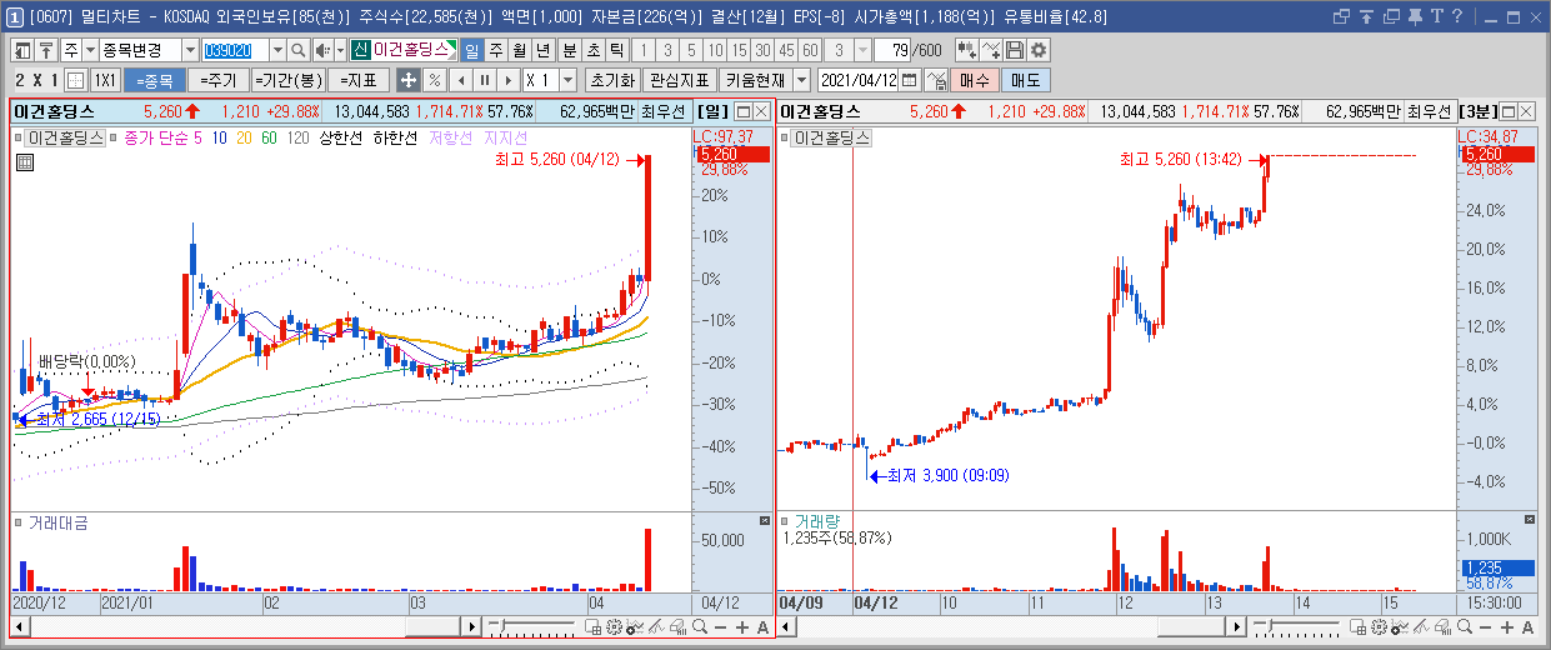Adjust the 3-minute chart zoom slider

point(1297,627)
